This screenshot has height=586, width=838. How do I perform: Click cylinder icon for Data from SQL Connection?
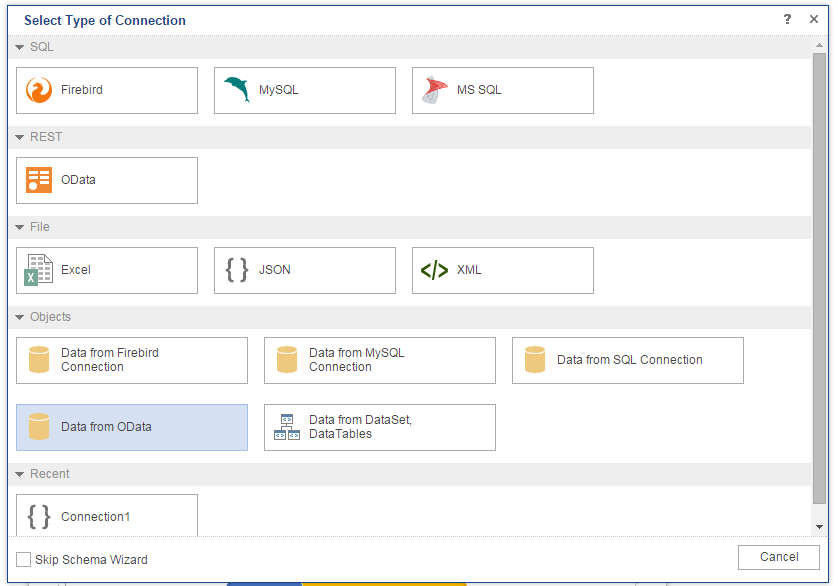pyautogui.click(x=535, y=359)
